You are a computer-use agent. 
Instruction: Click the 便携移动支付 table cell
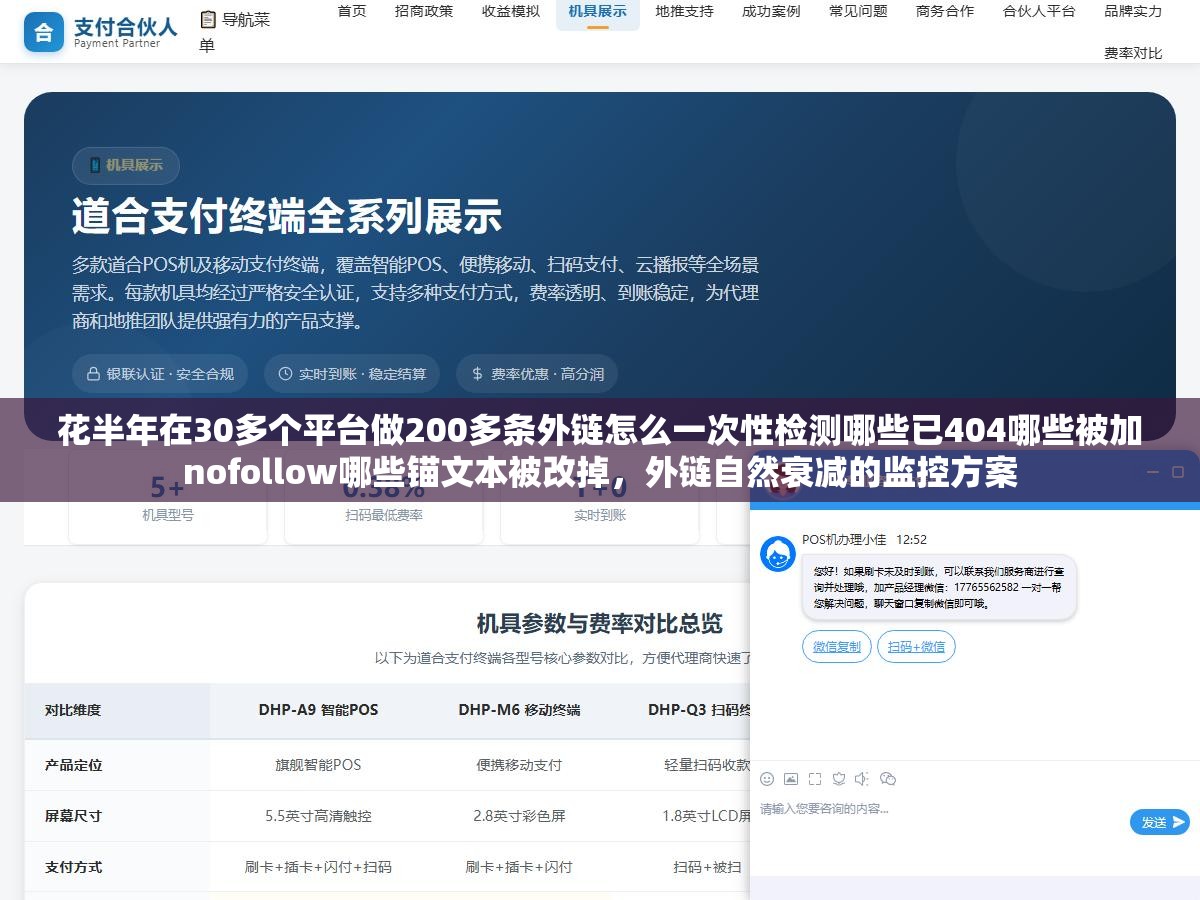coord(519,765)
